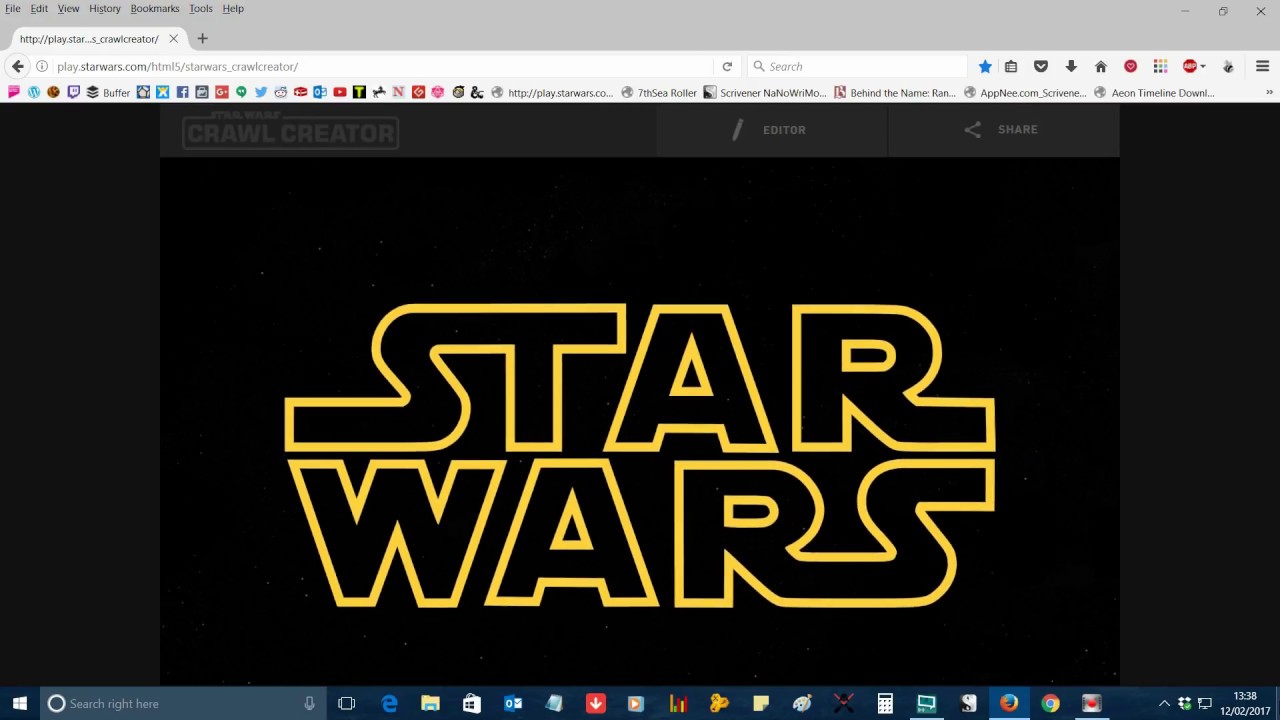
Task: Open the Twitter bookmark
Action: click(x=261, y=92)
